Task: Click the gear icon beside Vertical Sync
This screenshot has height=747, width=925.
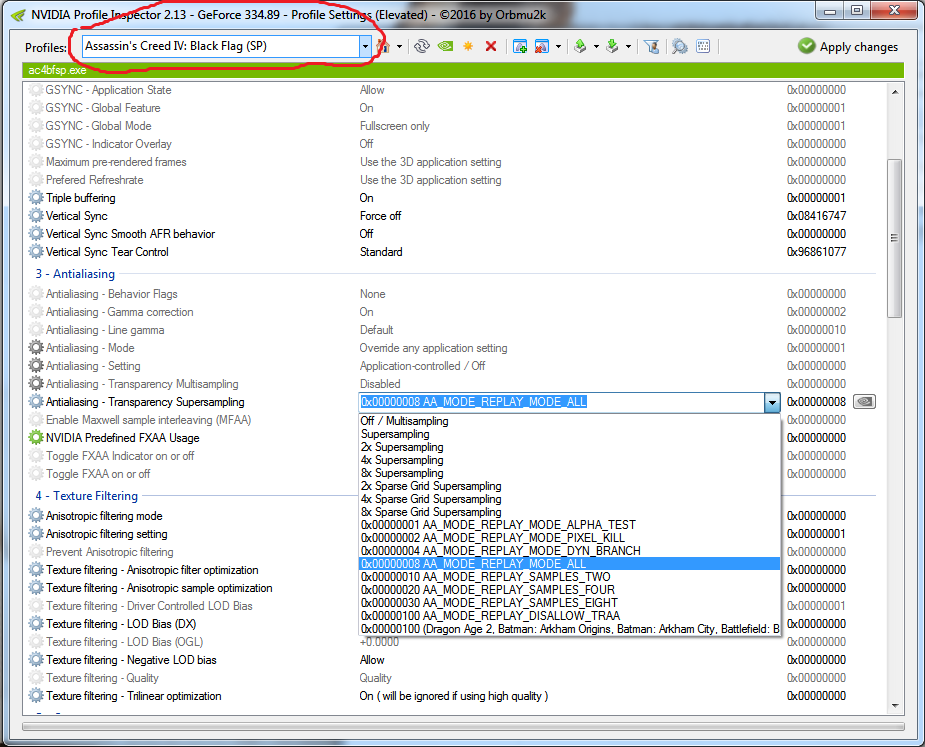Action: tap(36, 215)
